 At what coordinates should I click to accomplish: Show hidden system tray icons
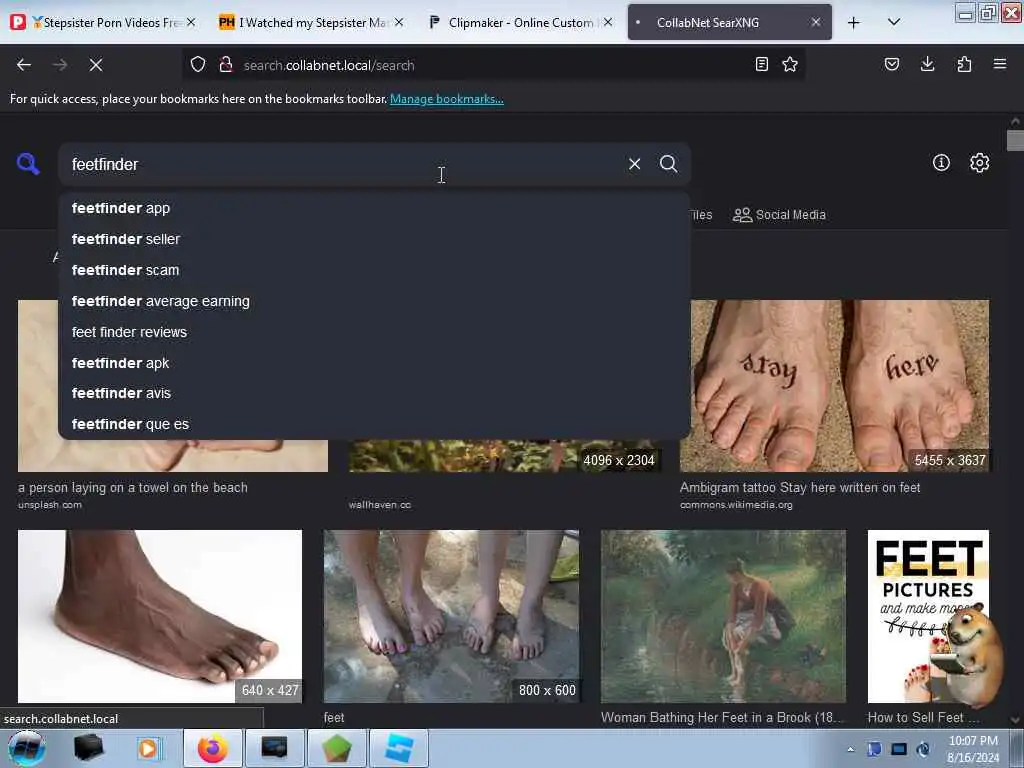pos(850,749)
